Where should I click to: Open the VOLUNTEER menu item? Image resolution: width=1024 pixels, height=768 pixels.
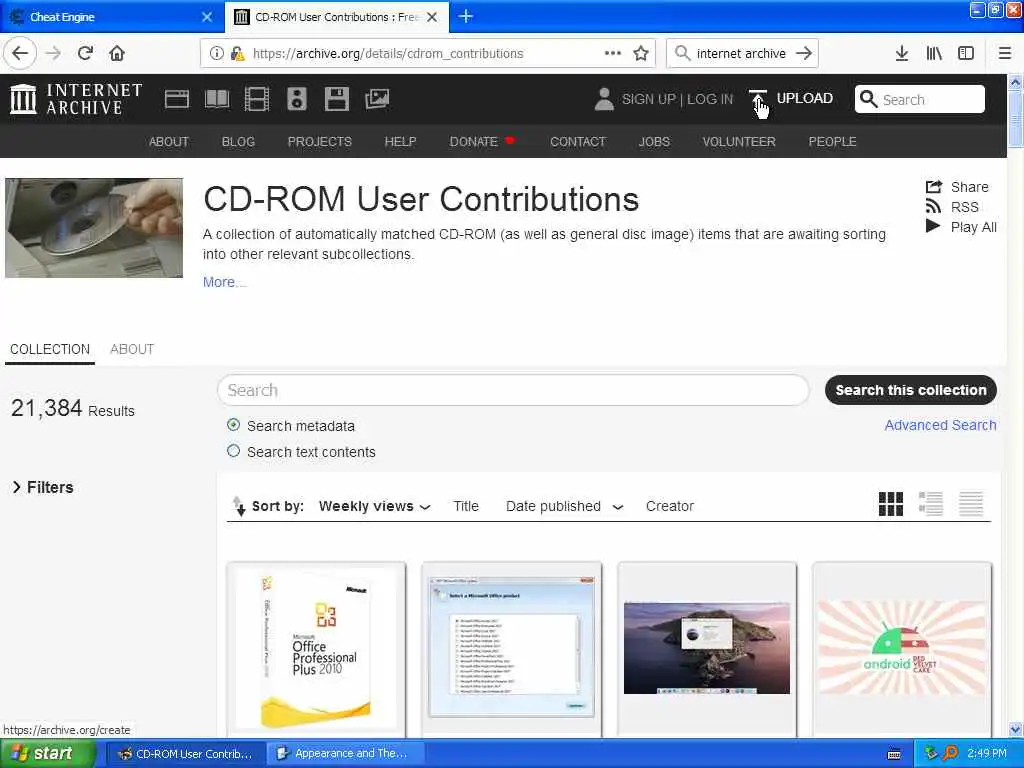tap(739, 142)
